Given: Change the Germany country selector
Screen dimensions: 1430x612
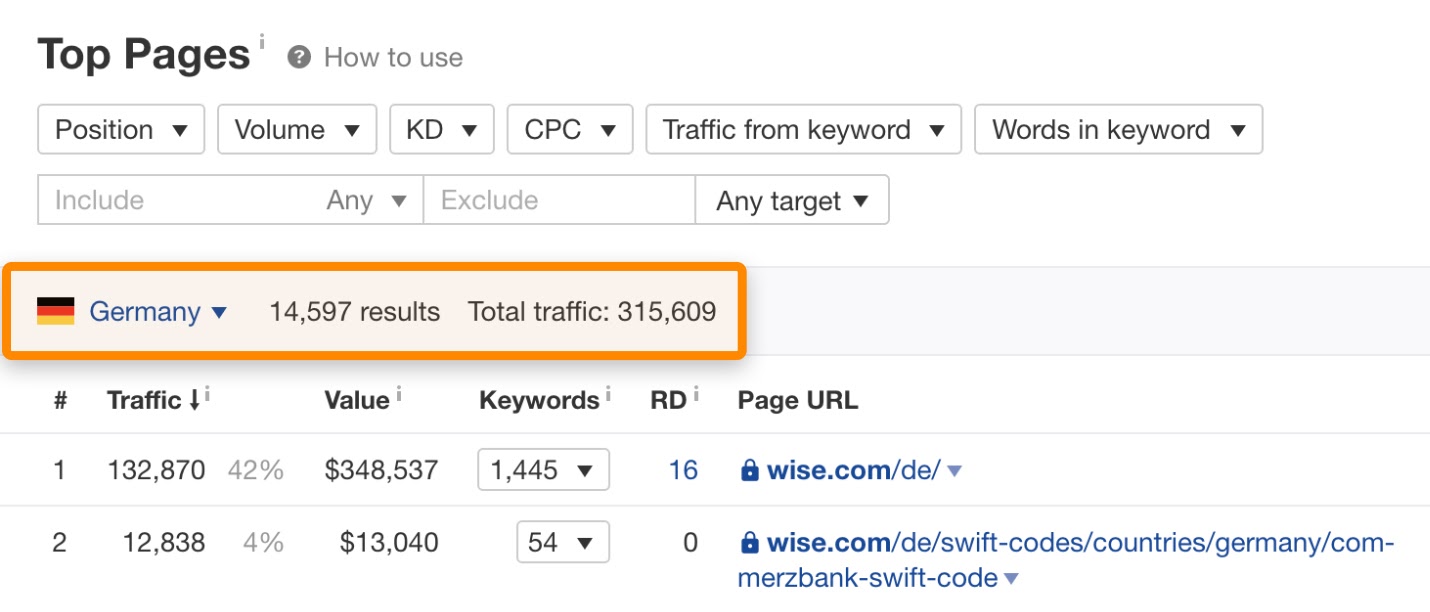Looking at the screenshot, I should (x=158, y=312).
